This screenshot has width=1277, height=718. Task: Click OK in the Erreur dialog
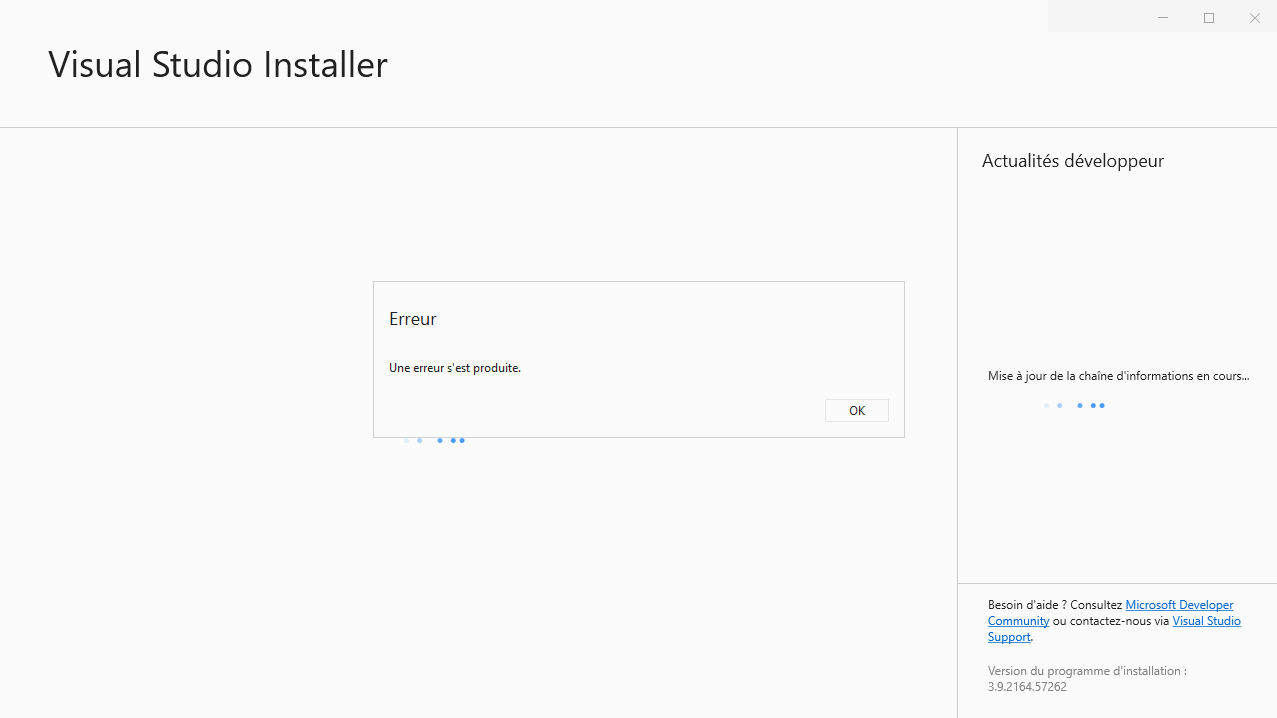click(x=856, y=410)
